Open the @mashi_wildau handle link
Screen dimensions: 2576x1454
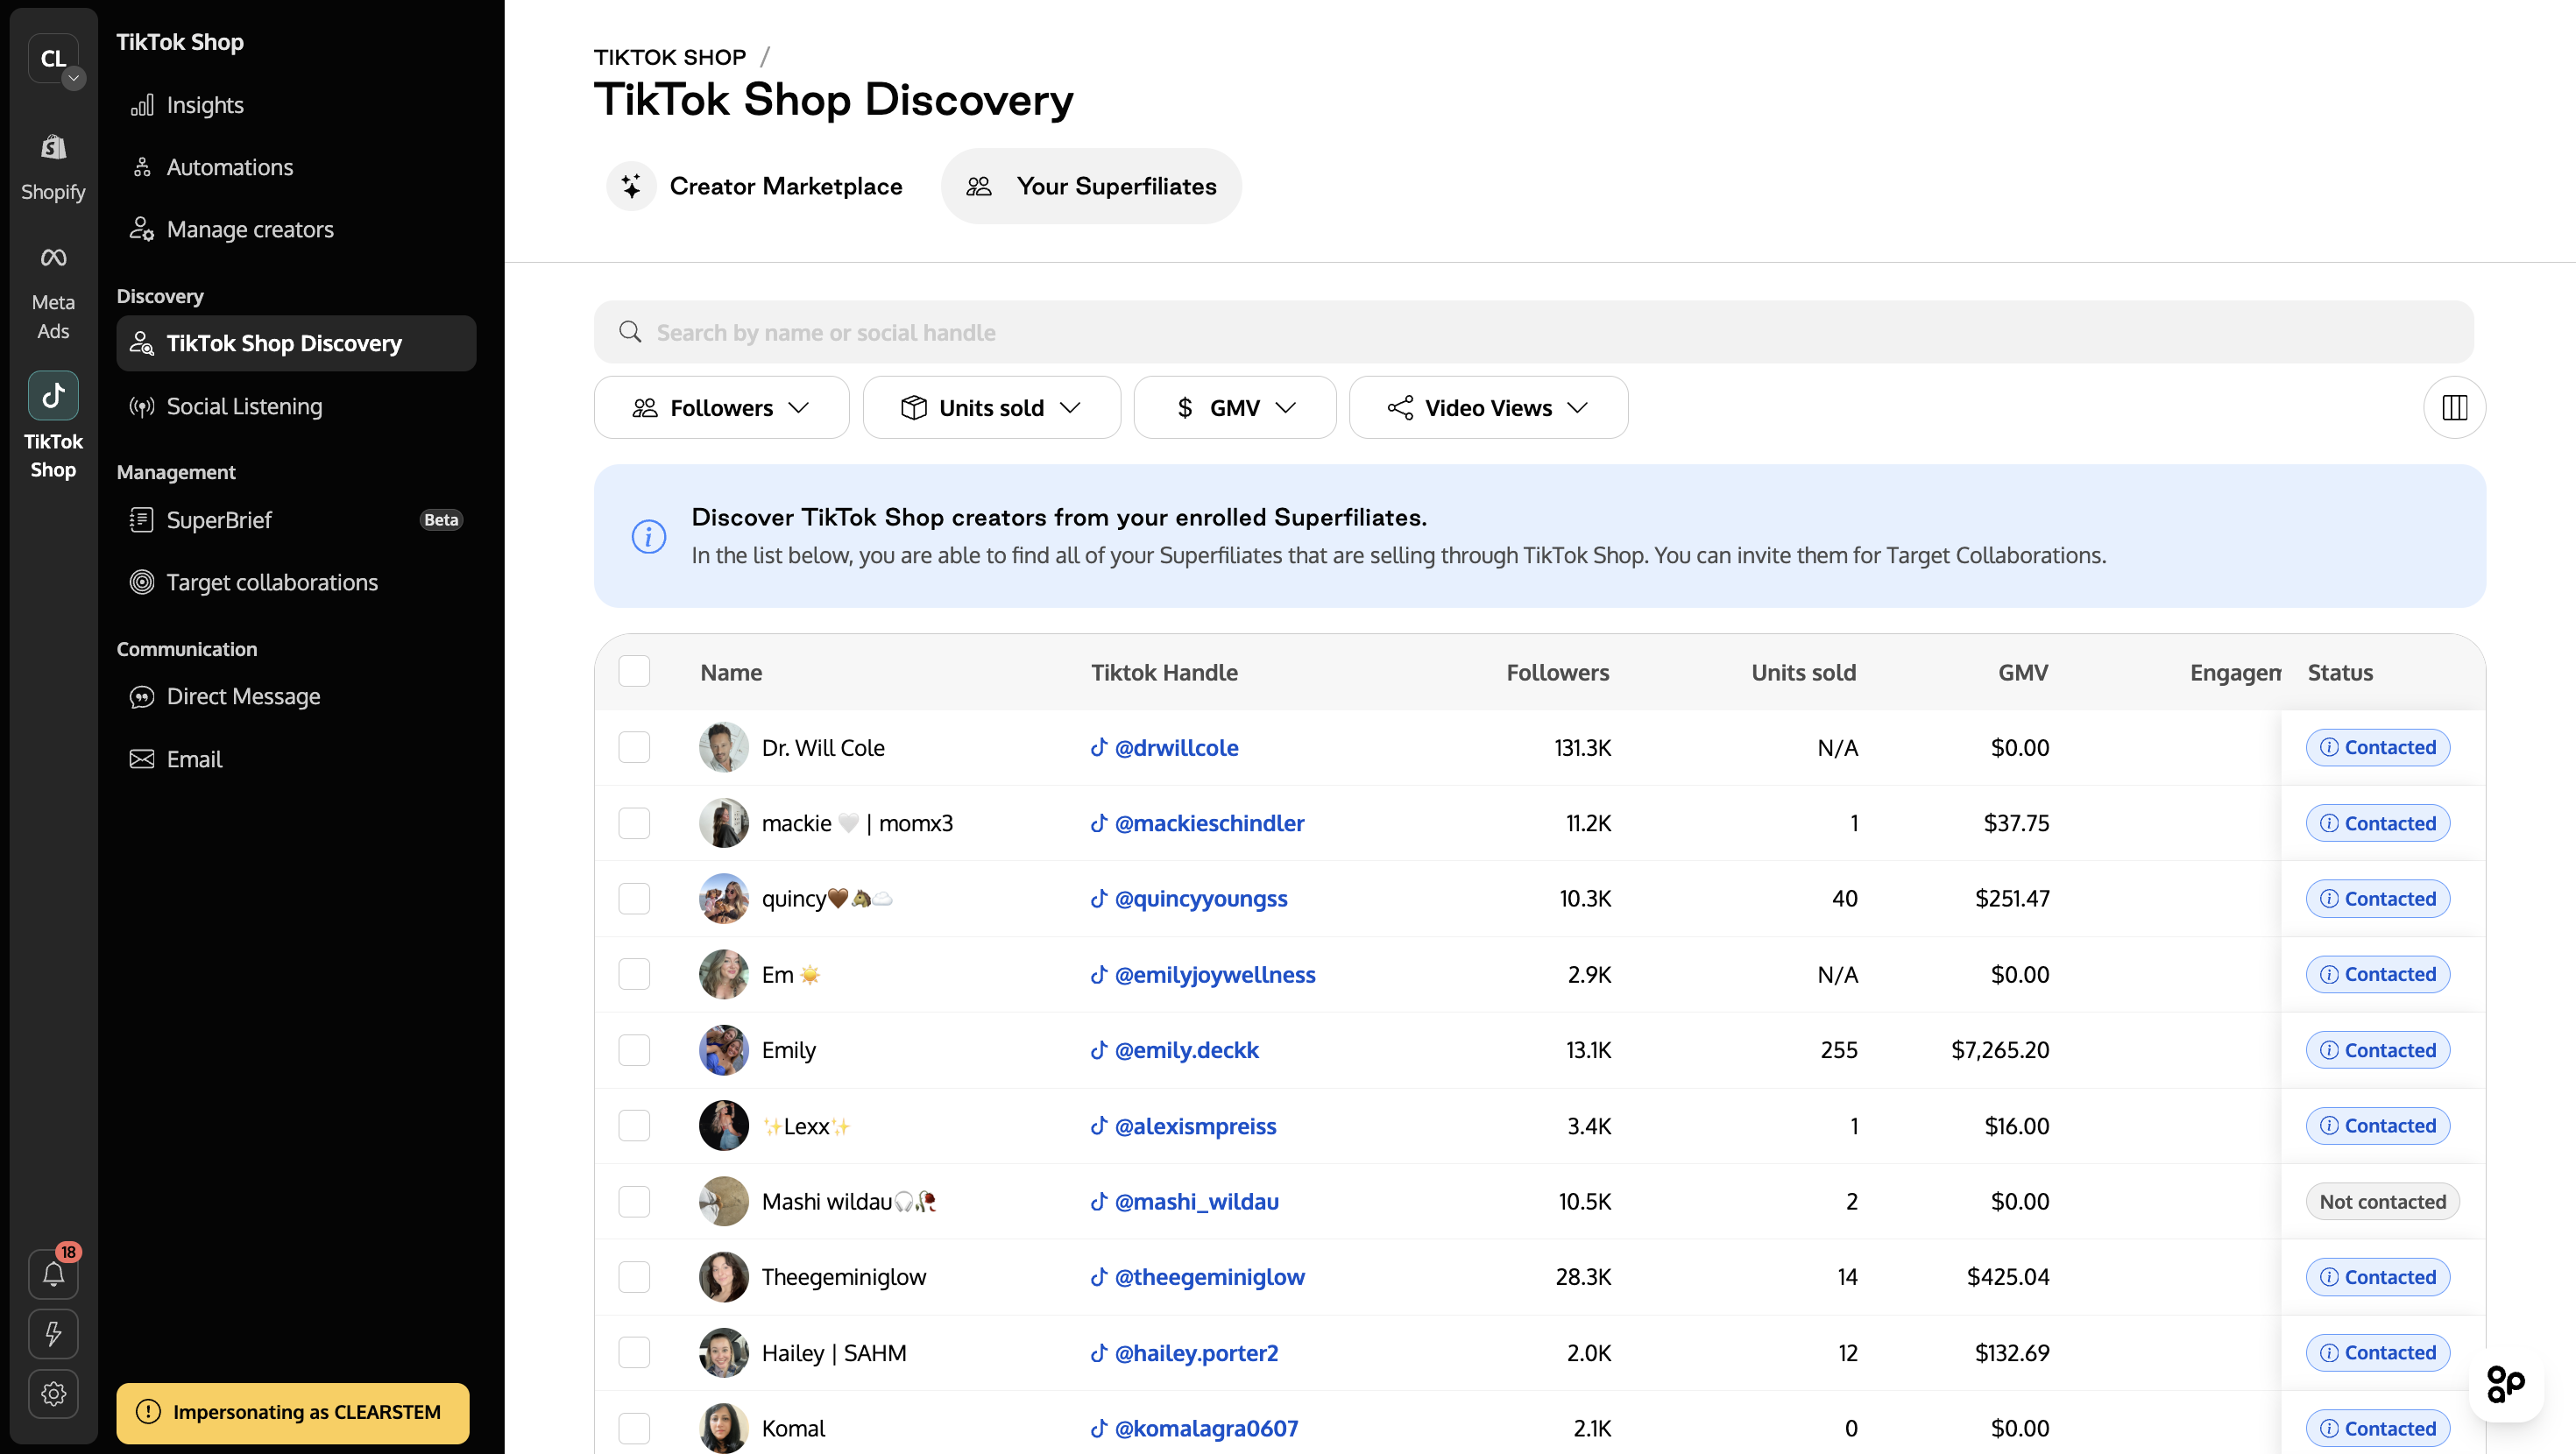[1196, 1201]
